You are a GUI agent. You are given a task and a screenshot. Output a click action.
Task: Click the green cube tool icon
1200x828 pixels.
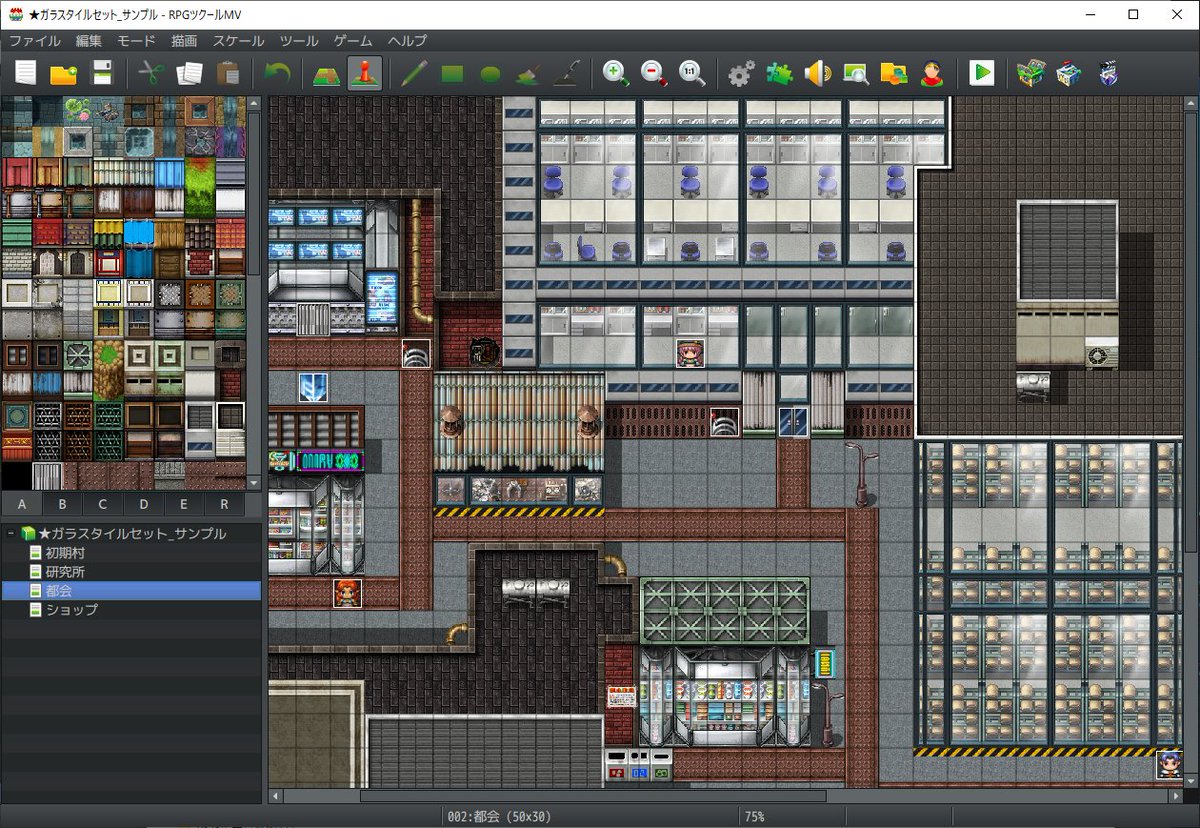[1030, 73]
